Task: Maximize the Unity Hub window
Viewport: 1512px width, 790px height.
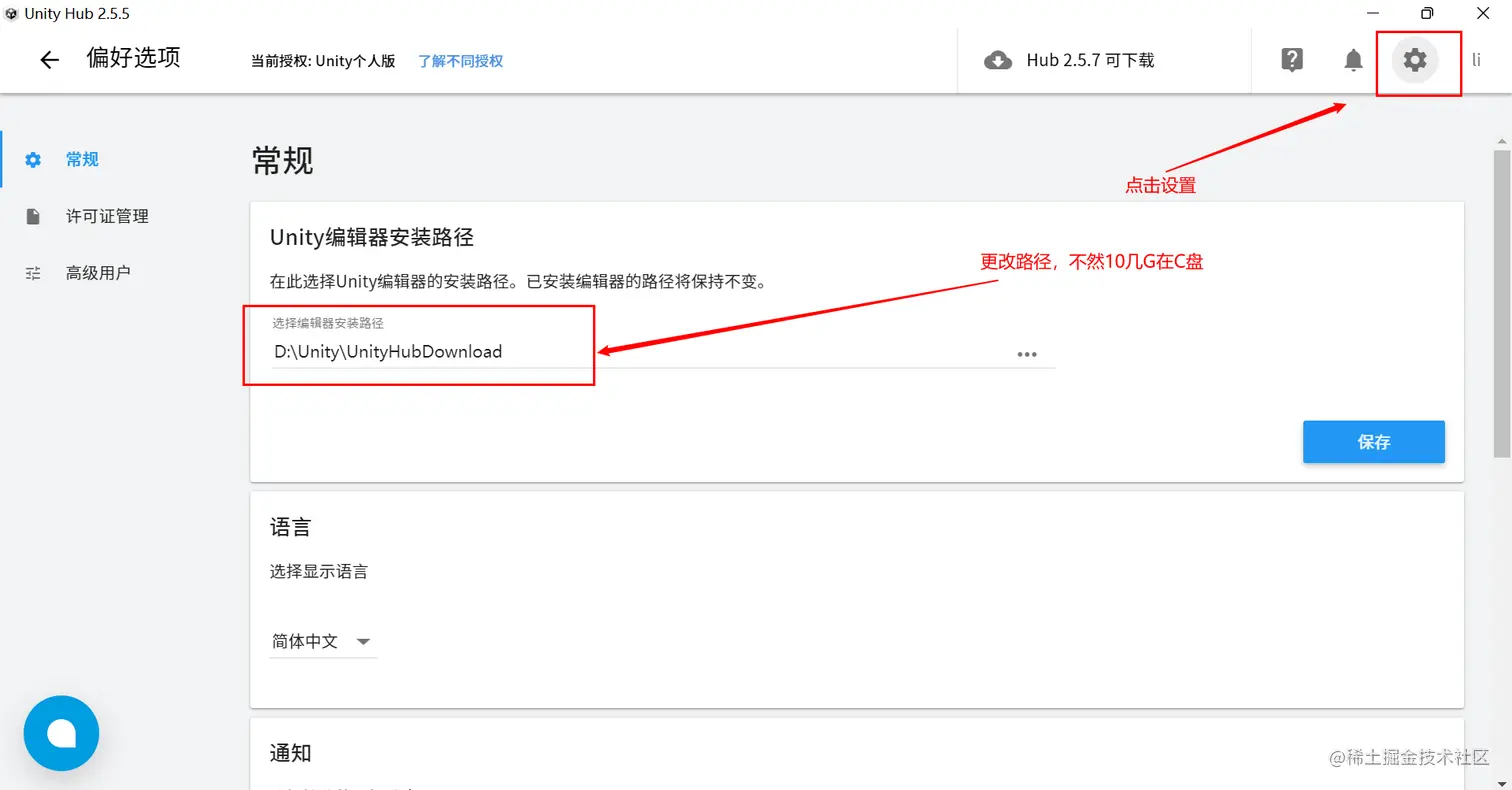Action: (x=1427, y=13)
